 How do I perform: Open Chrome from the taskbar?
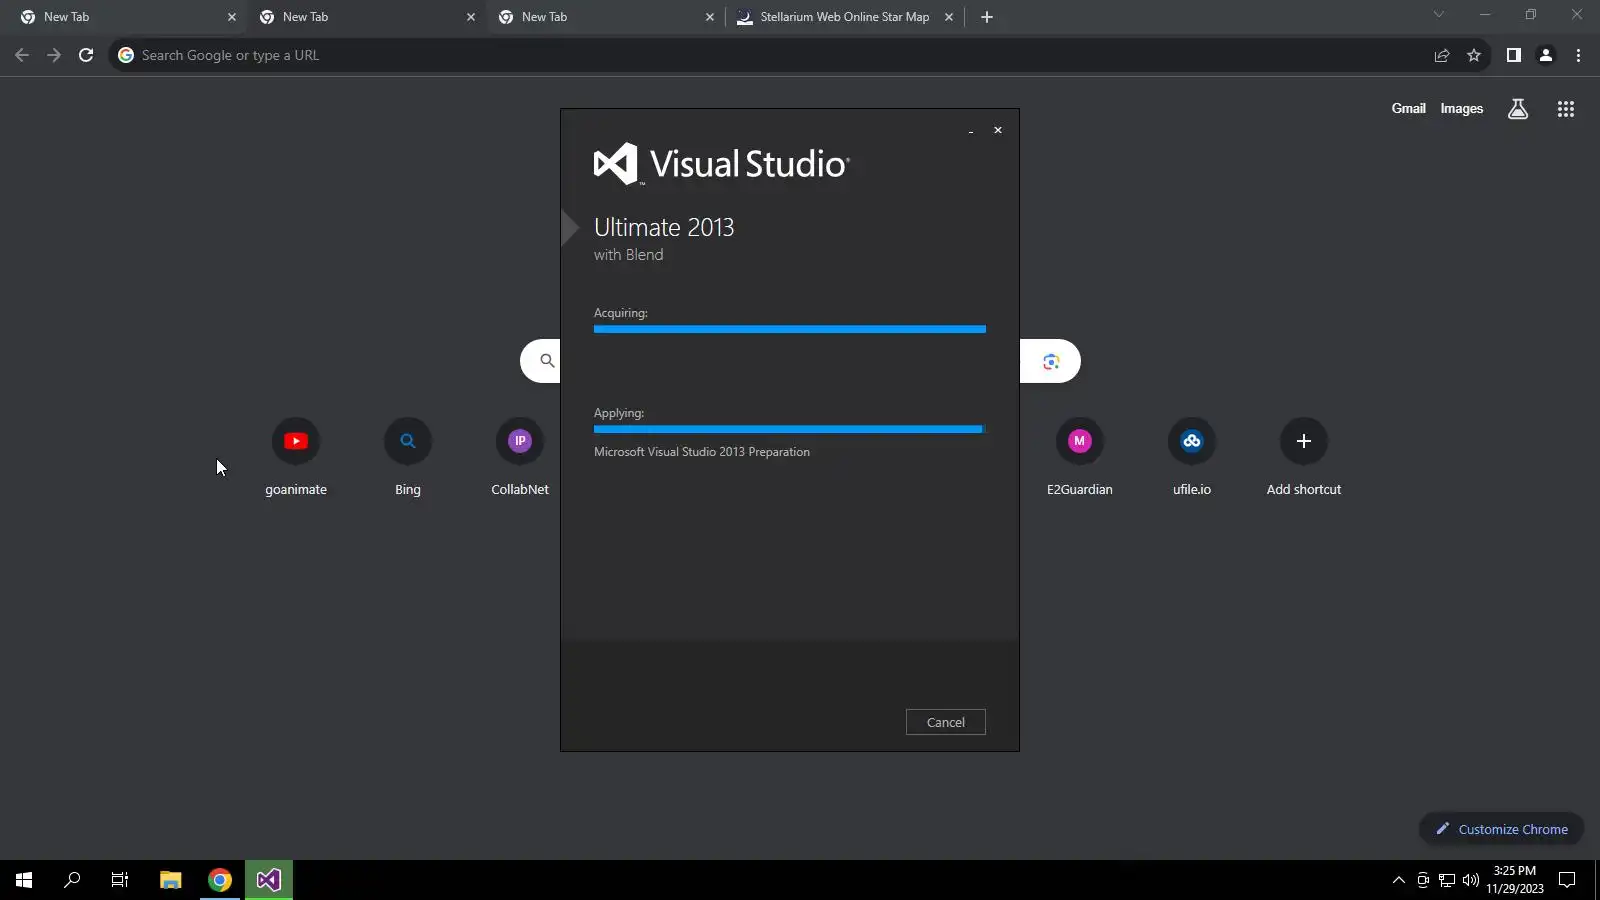[x=220, y=880]
